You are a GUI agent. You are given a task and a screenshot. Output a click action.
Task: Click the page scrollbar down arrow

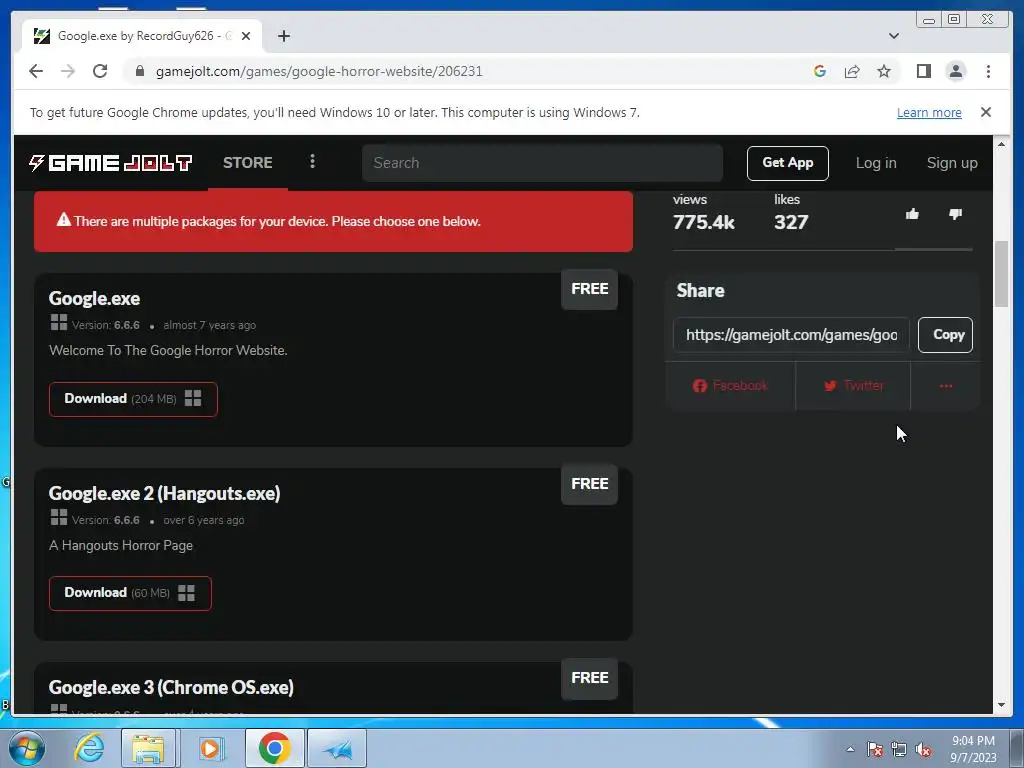click(x=1001, y=705)
